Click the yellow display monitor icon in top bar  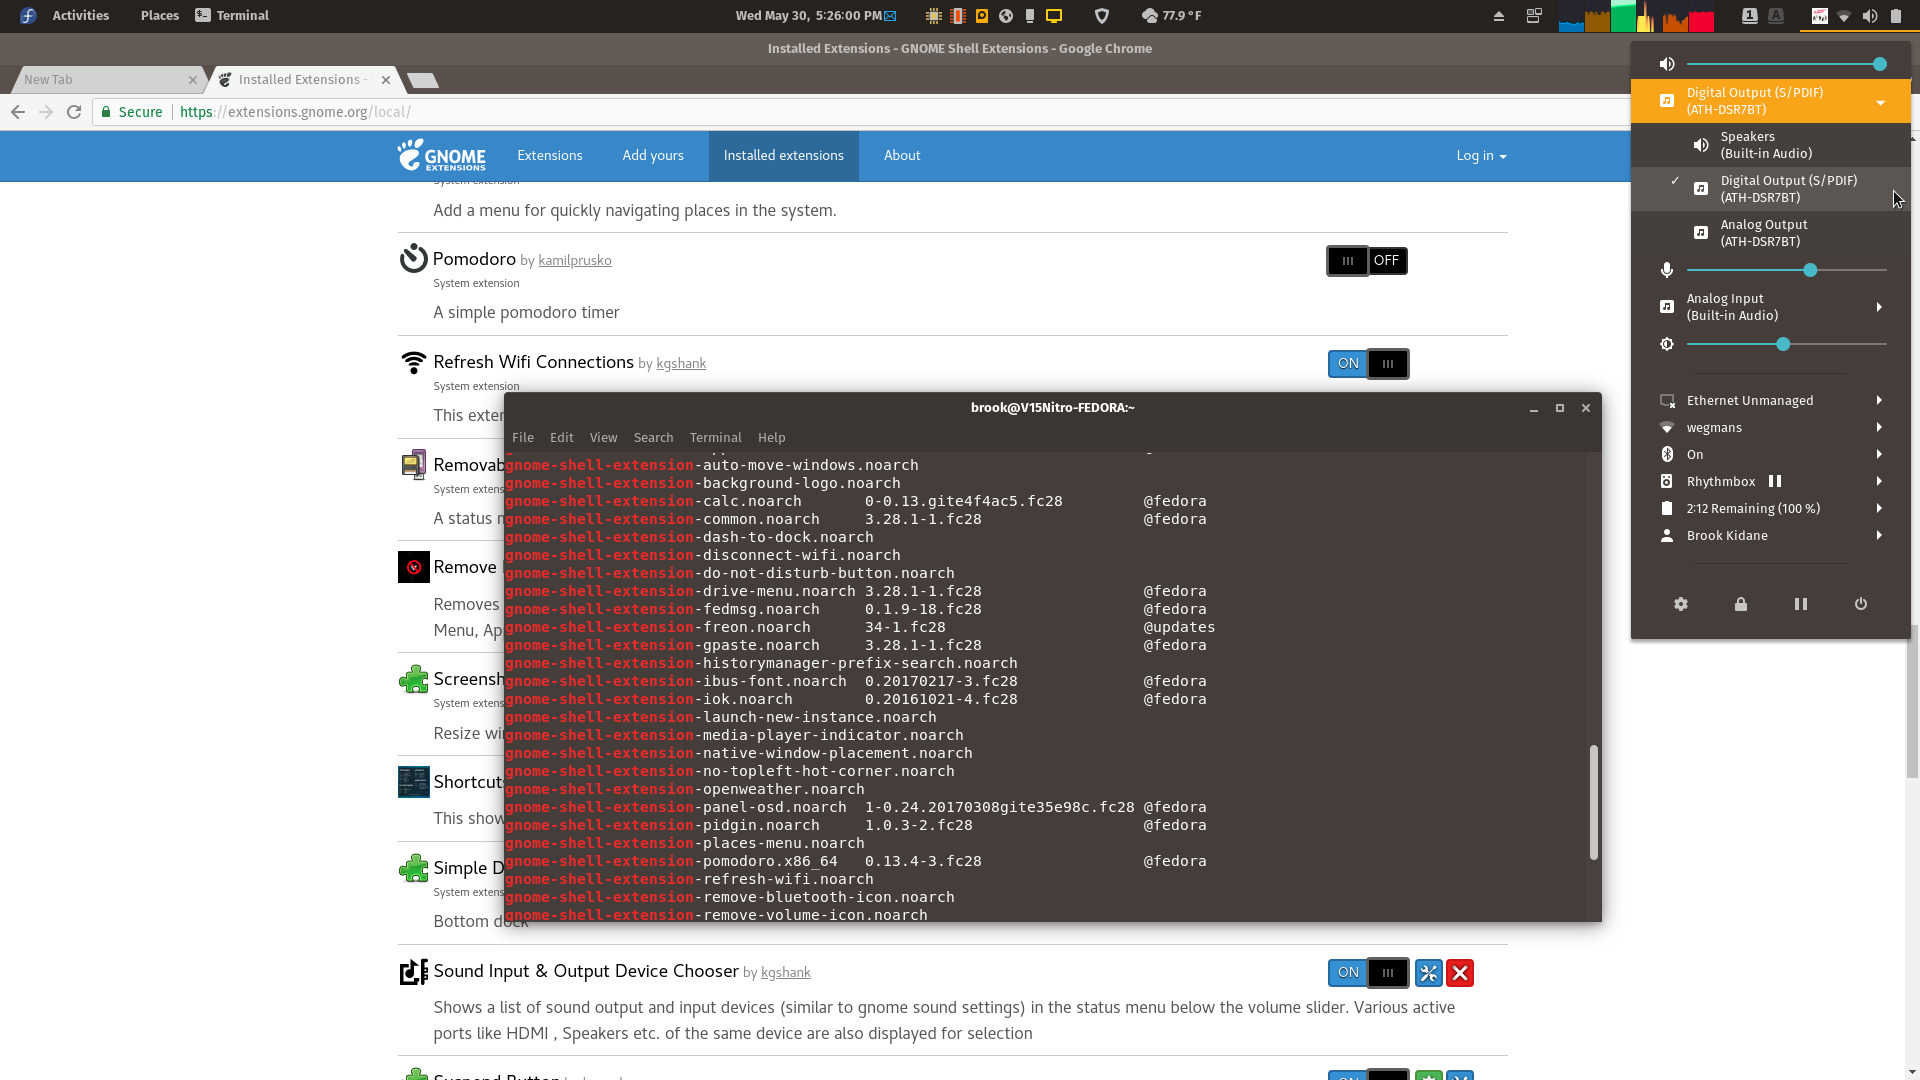click(1054, 15)
